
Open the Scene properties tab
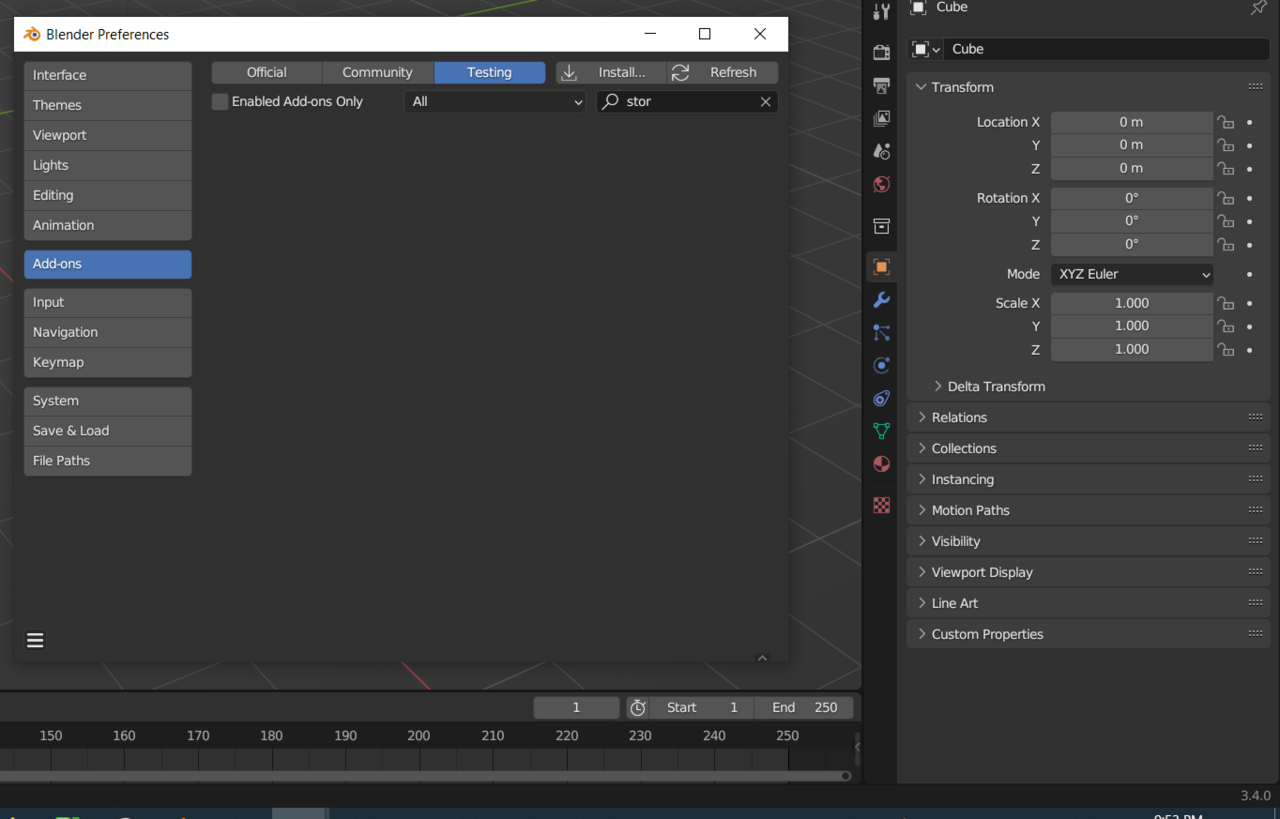(x=881, y=151)
